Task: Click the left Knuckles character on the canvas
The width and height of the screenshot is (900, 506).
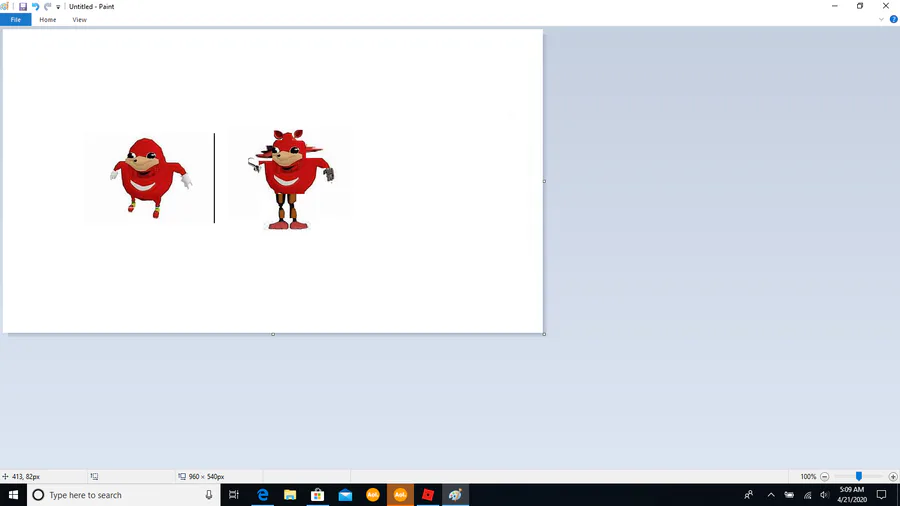Action: click(149, 177)
